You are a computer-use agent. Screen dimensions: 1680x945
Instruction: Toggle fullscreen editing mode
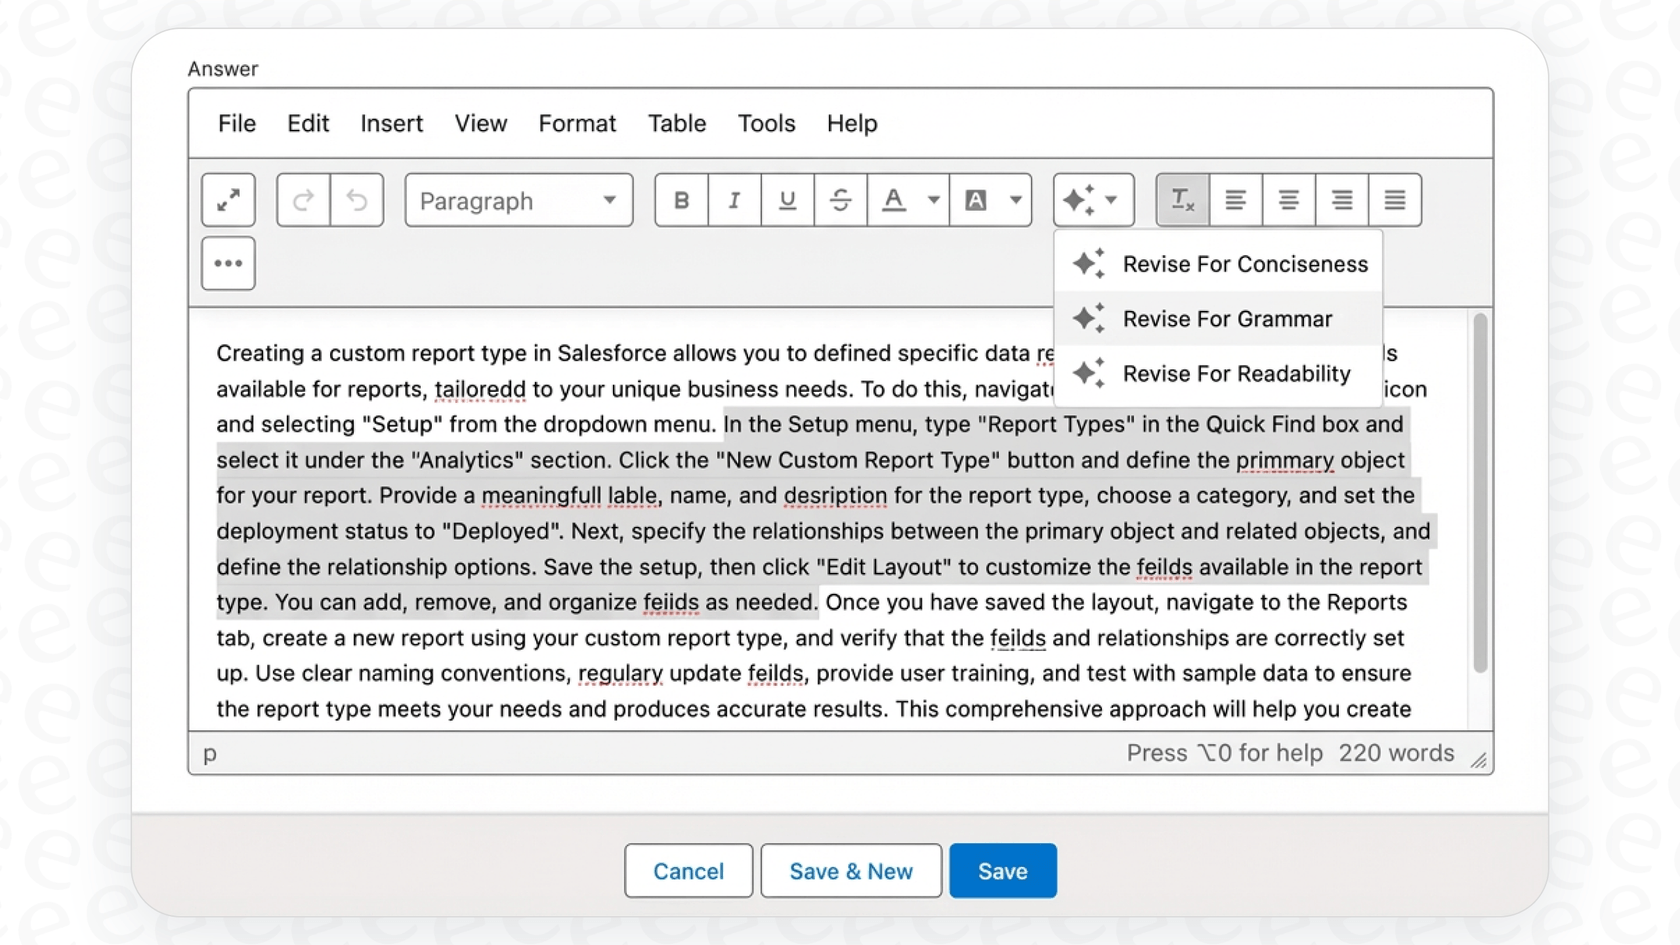click(x=228, y=200)
